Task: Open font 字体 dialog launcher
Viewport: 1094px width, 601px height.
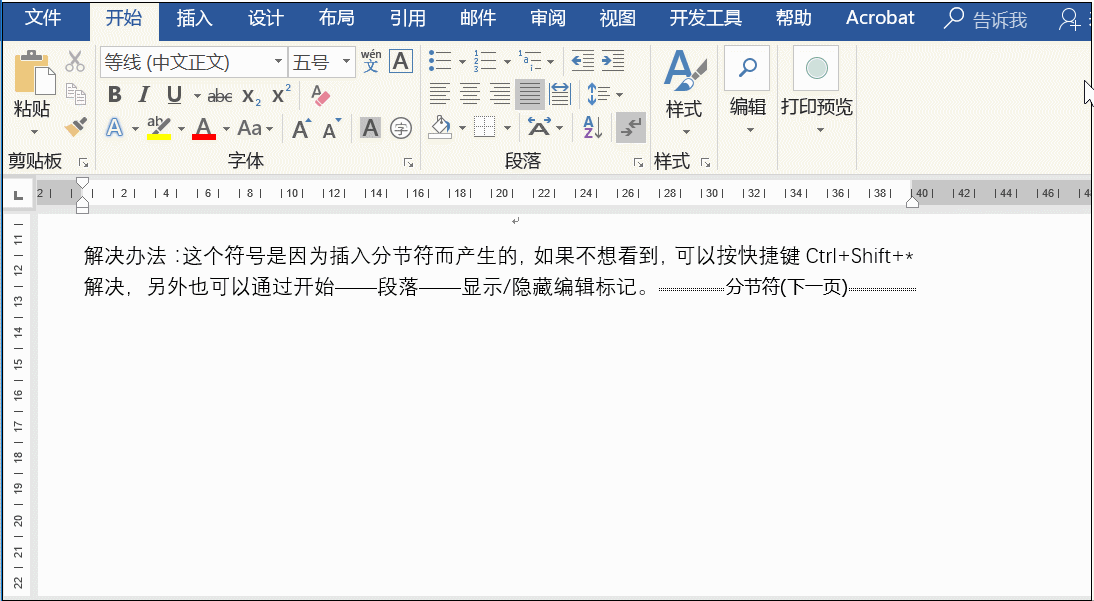Action: click(409, 163)
